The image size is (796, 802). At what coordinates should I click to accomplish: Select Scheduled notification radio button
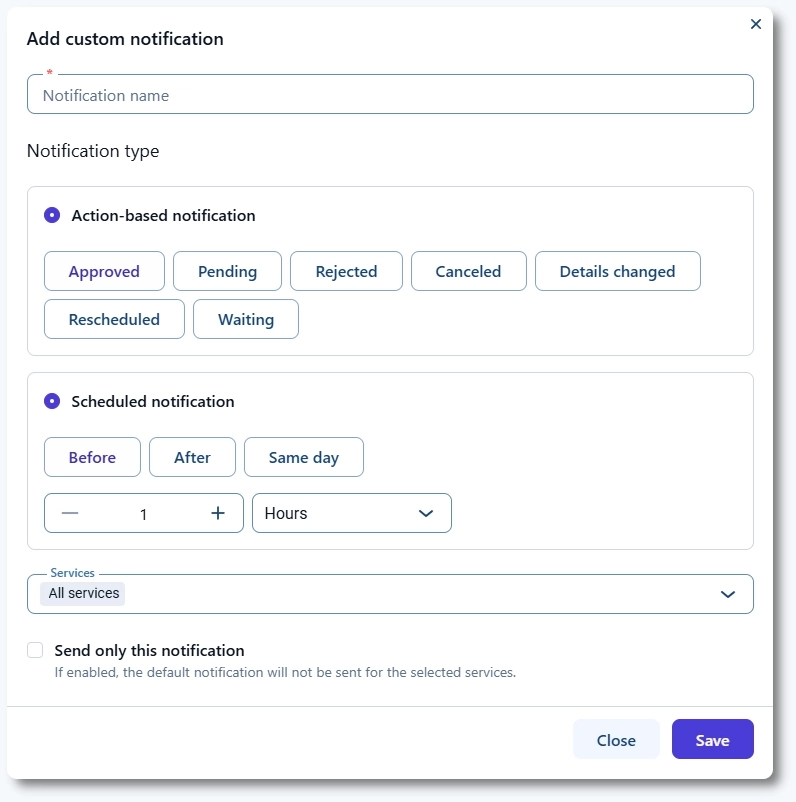pyautogui.click(x=52, y=401)
